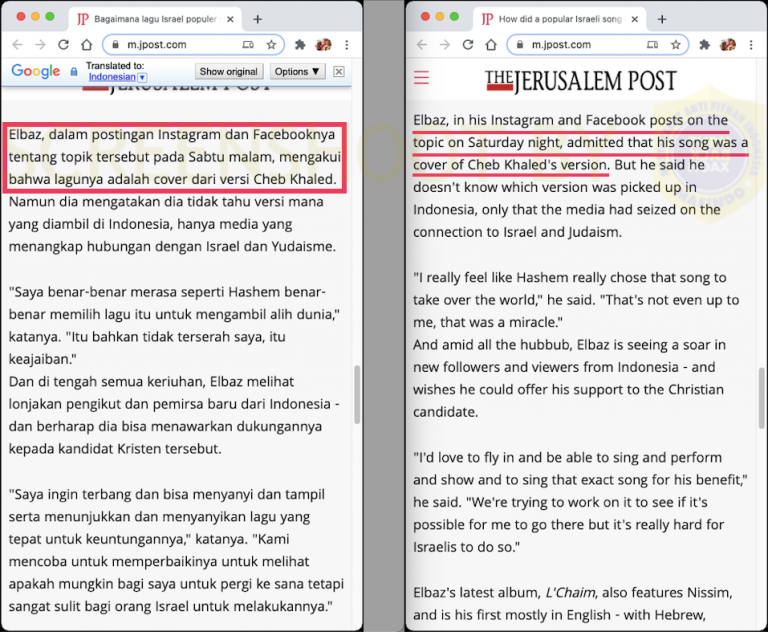Open the Jerusalem Post hamburger menu
The image size is (768, 632).
tap(421, 77)
